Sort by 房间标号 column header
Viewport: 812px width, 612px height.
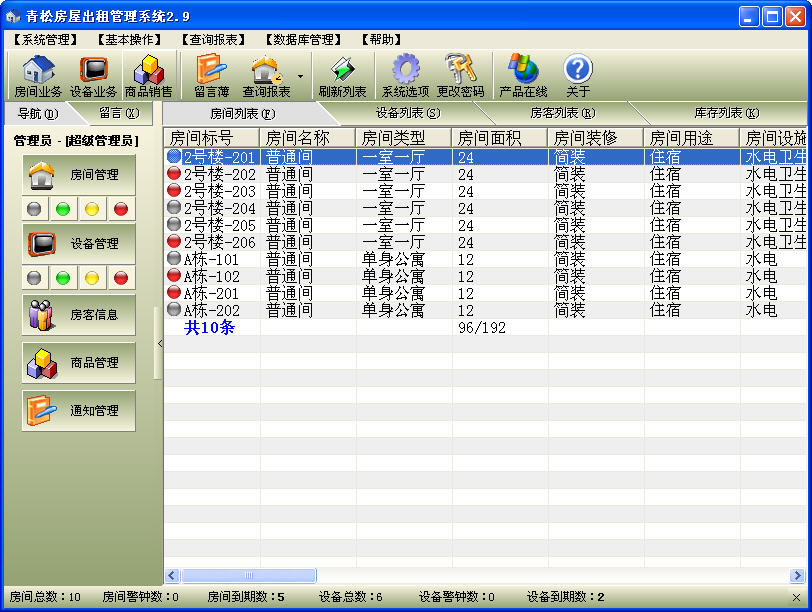212,138
